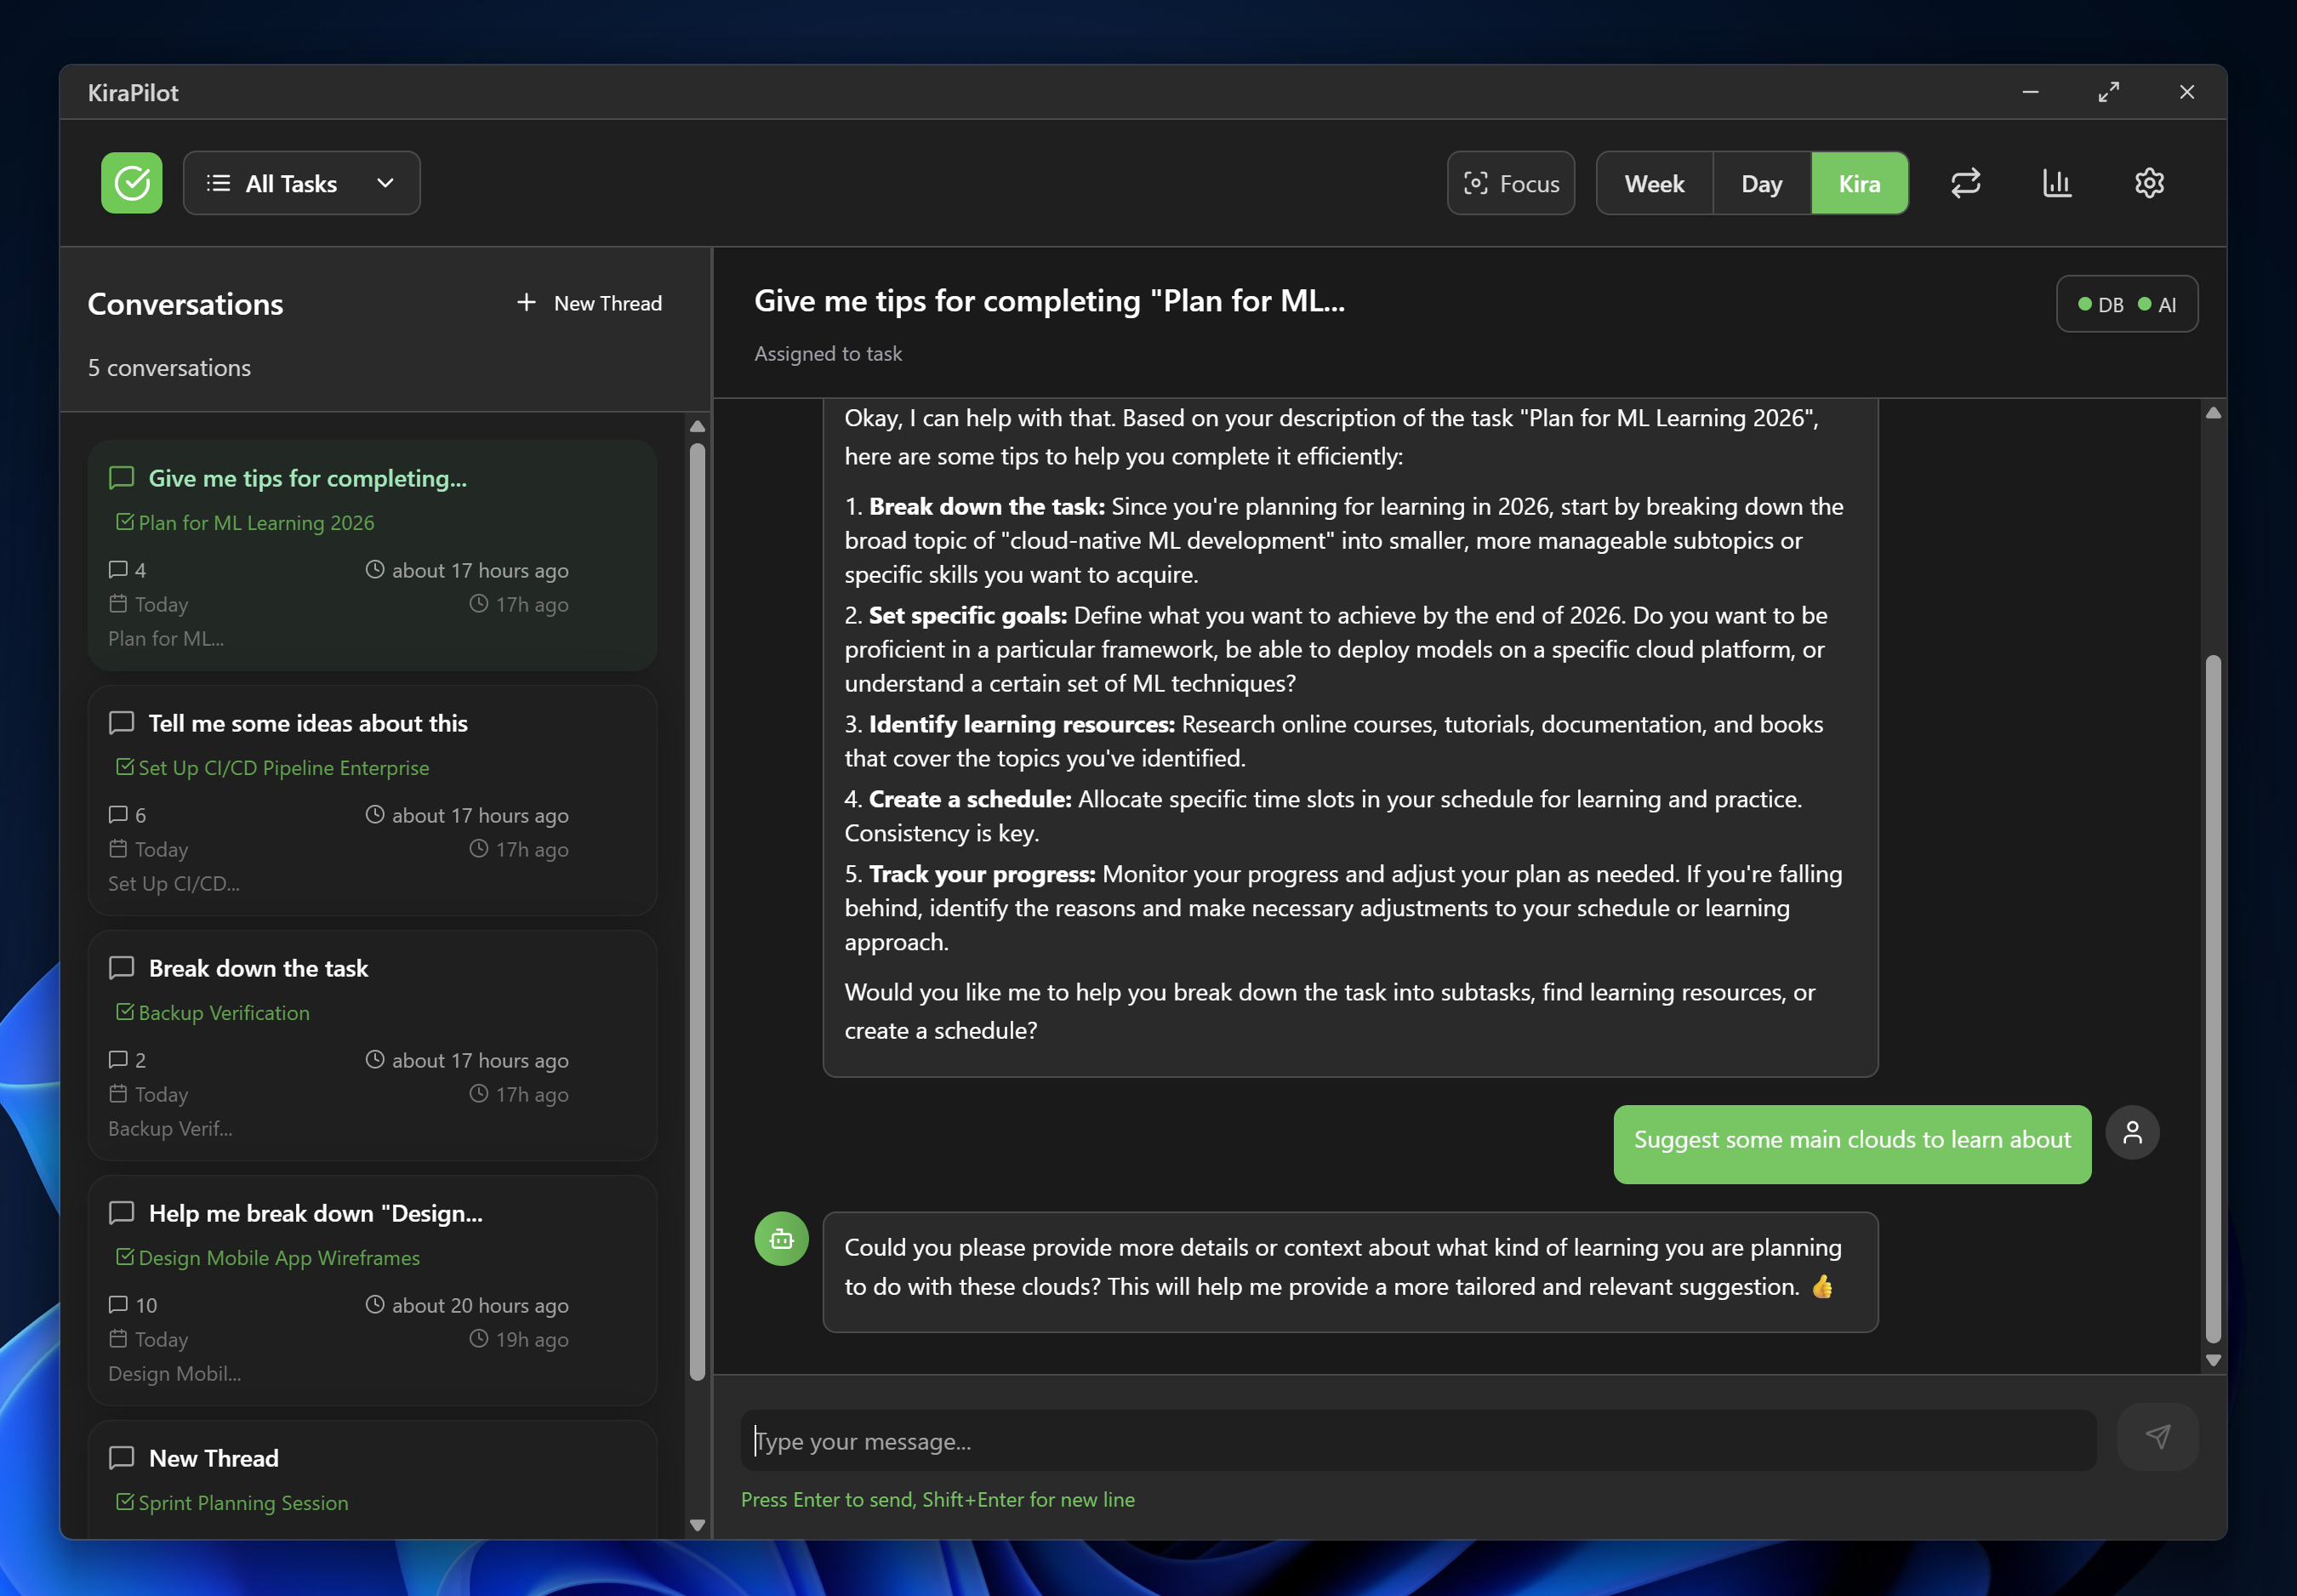Click the Kira robot avatar icon
Image resolution: width=2297 pixels, height=1596 pixels.
(x=781, y=1239)
